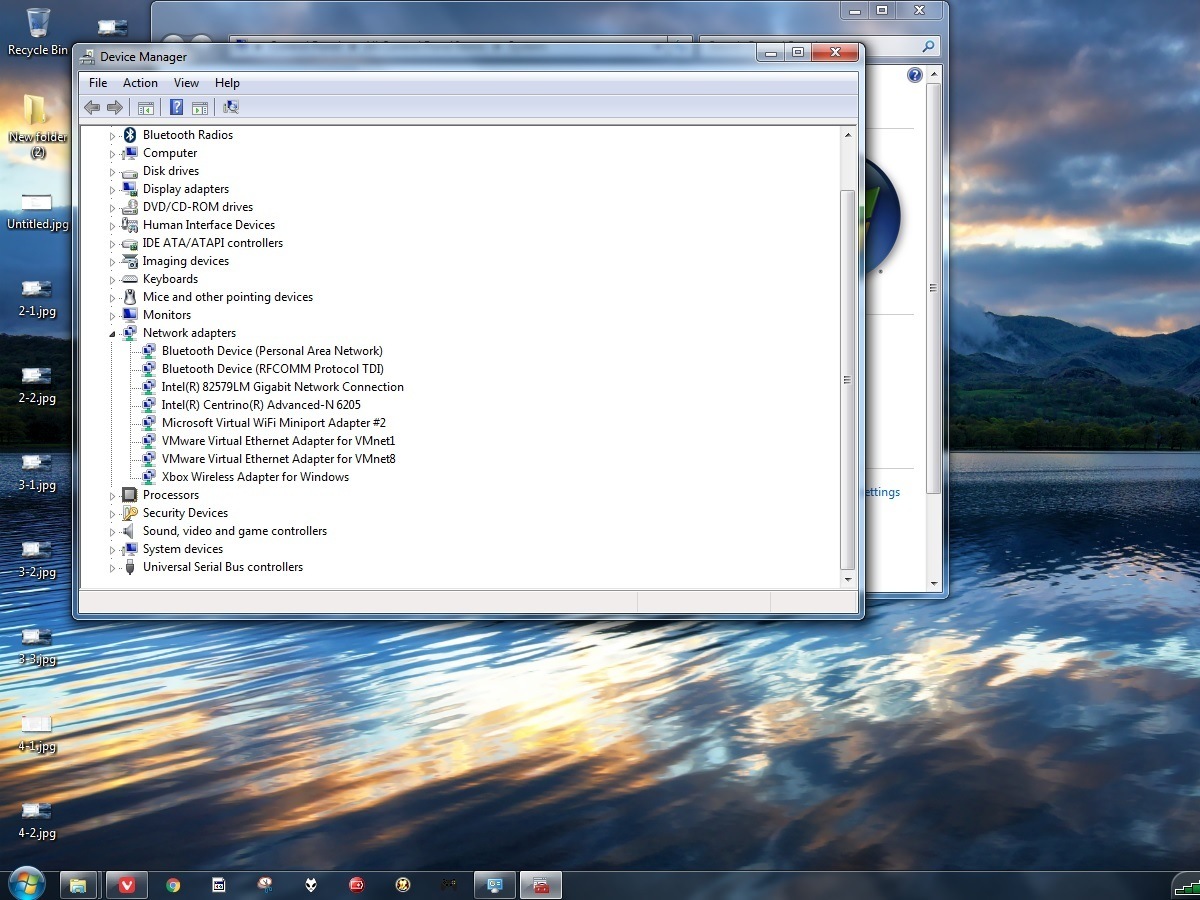Click Show/Hide Console Tree toolbar icon

(x=146, y=108)
